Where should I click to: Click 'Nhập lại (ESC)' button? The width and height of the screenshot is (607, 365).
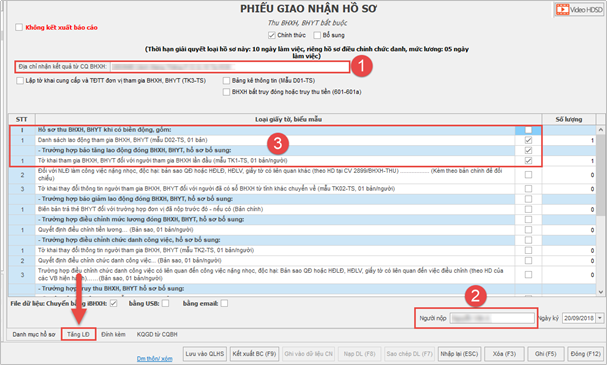pos(459,354)
